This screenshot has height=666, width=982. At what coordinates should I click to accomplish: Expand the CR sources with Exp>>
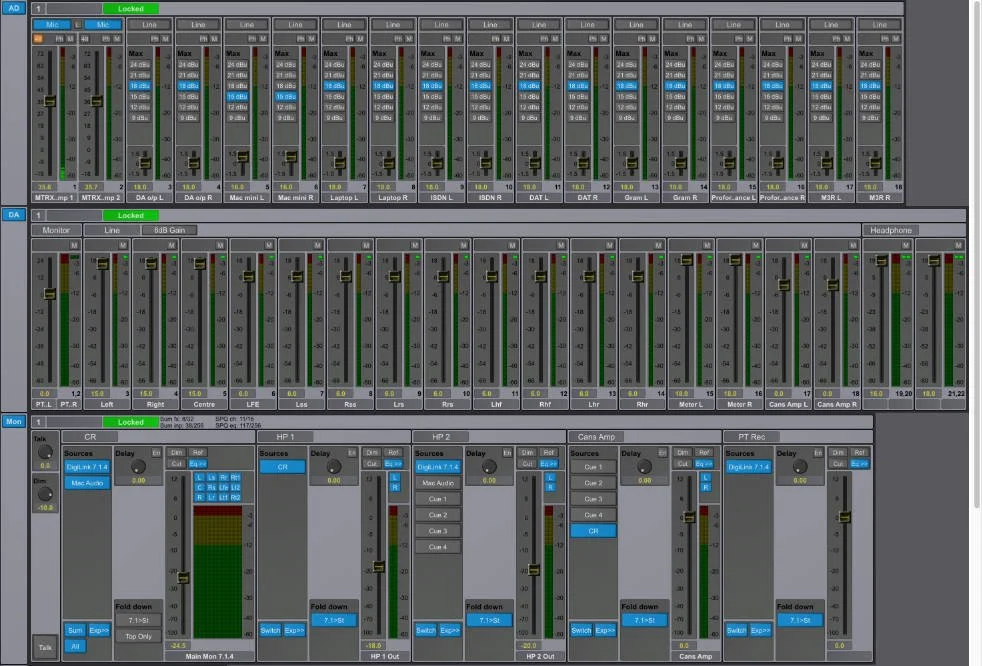click(x=99, y=630)
